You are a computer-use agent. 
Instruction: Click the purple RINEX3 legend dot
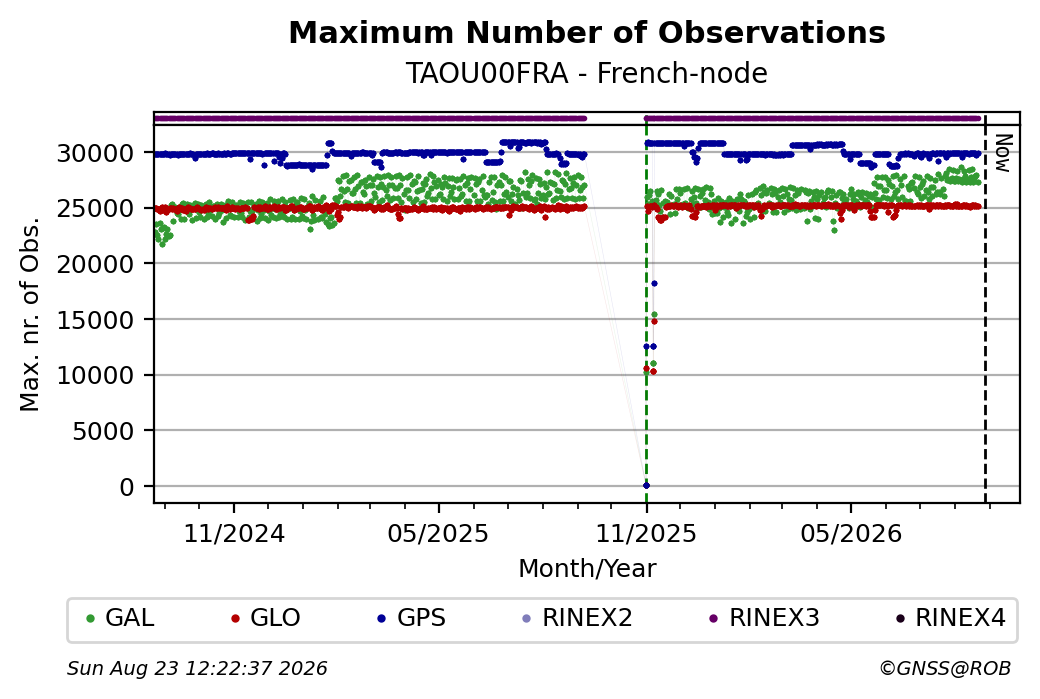(x=714, y=619)
